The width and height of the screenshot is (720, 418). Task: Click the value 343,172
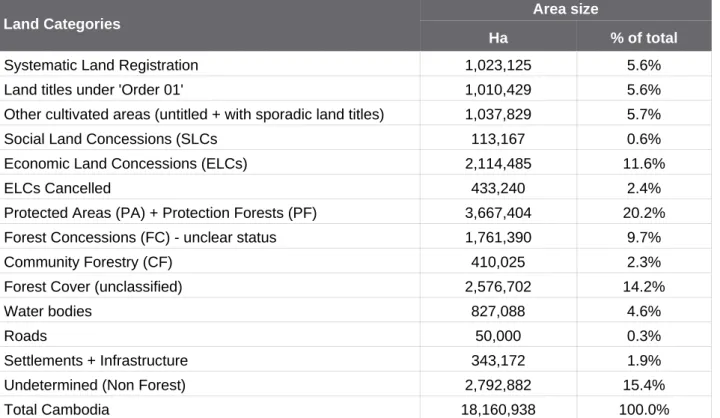(498, 361)
